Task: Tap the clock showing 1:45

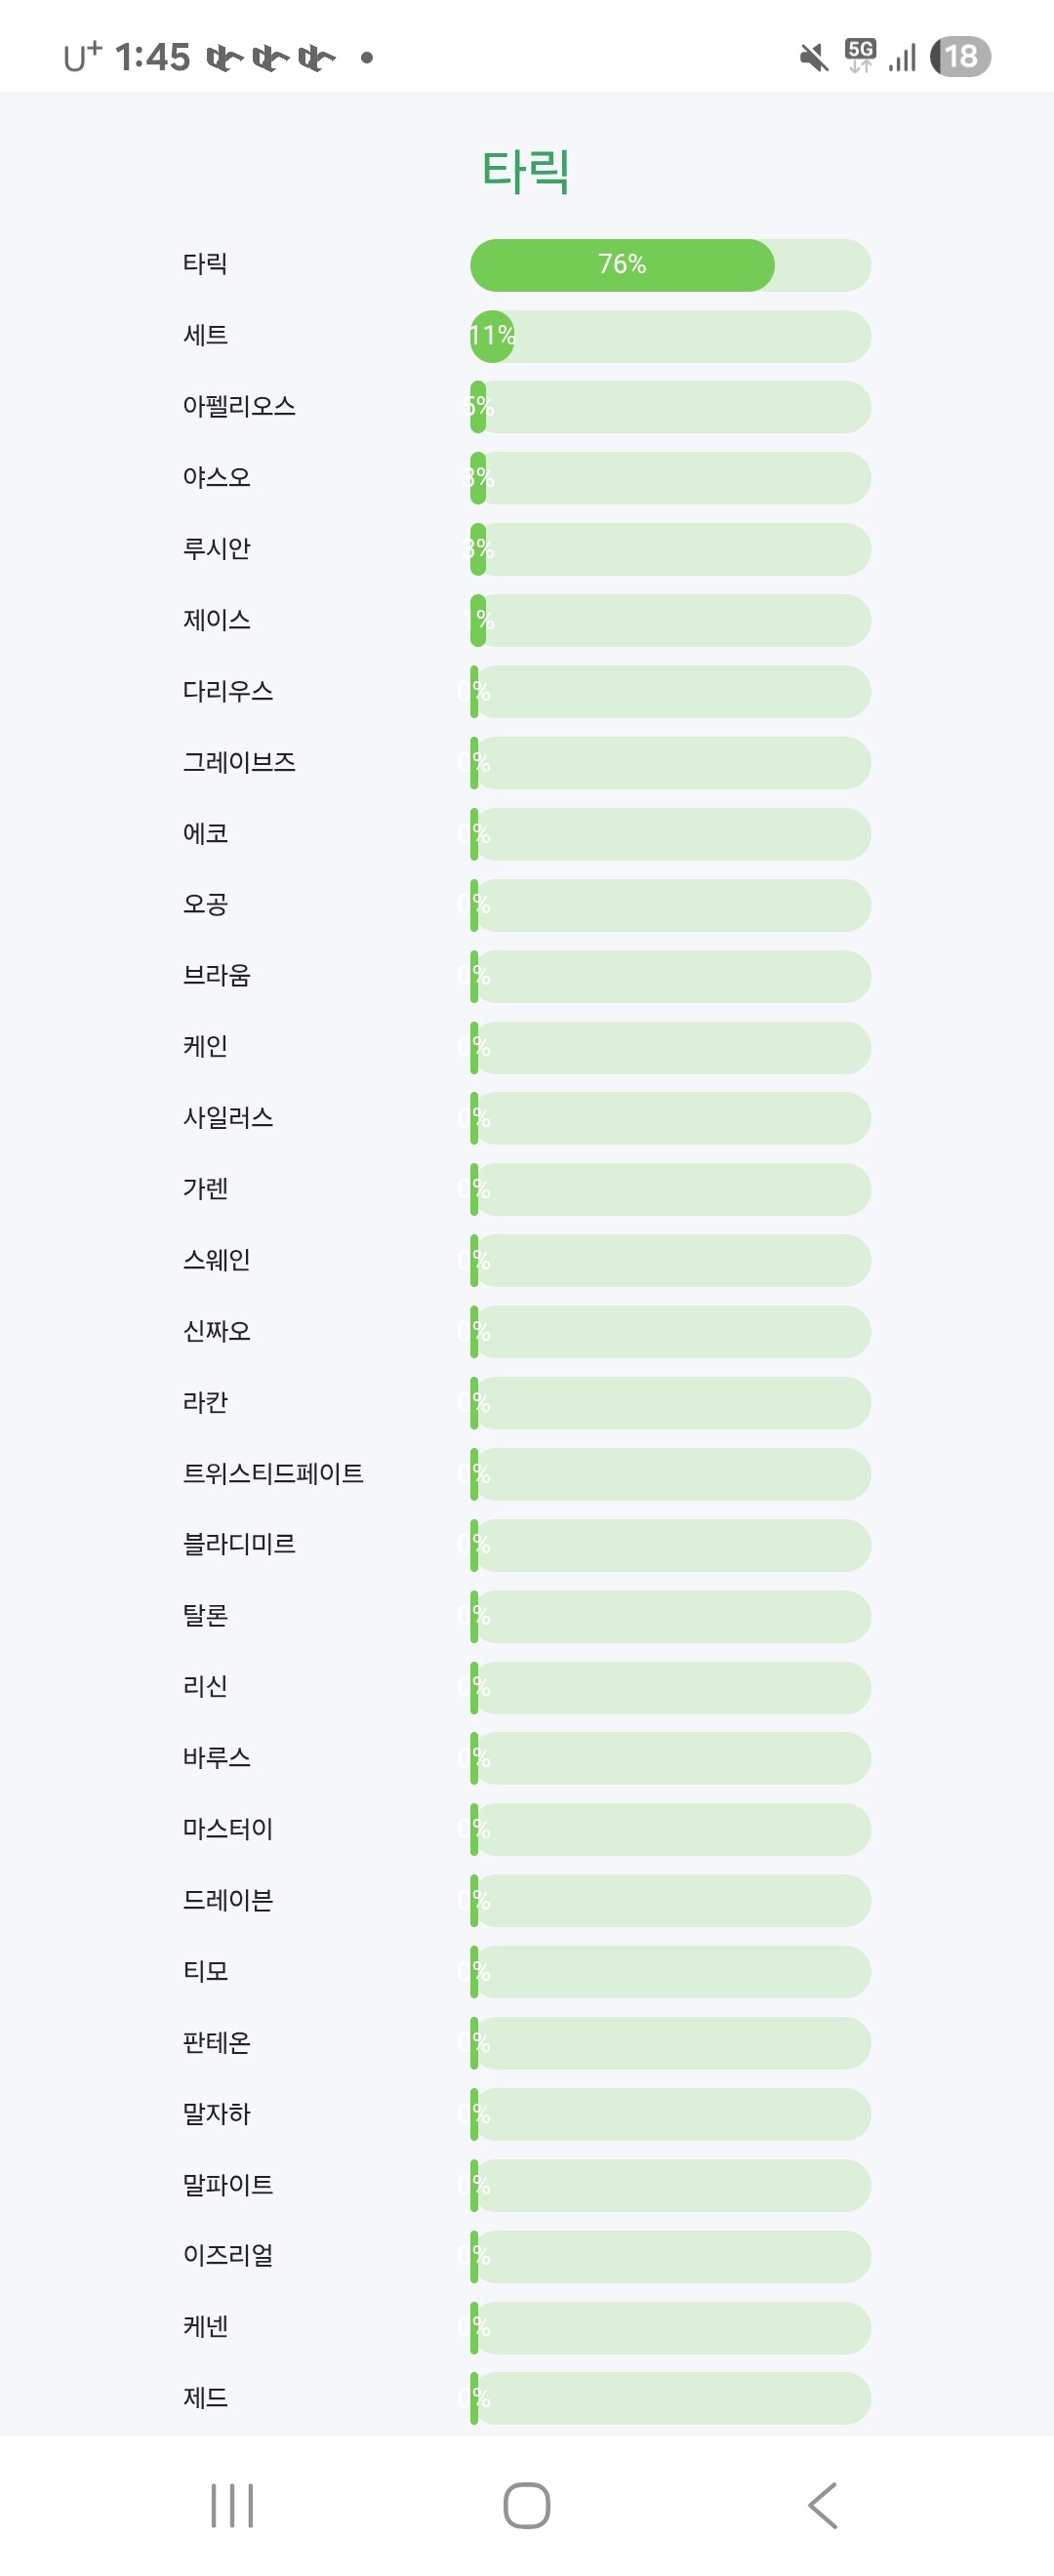Action: pyautogui.click(x=152, y=57)
